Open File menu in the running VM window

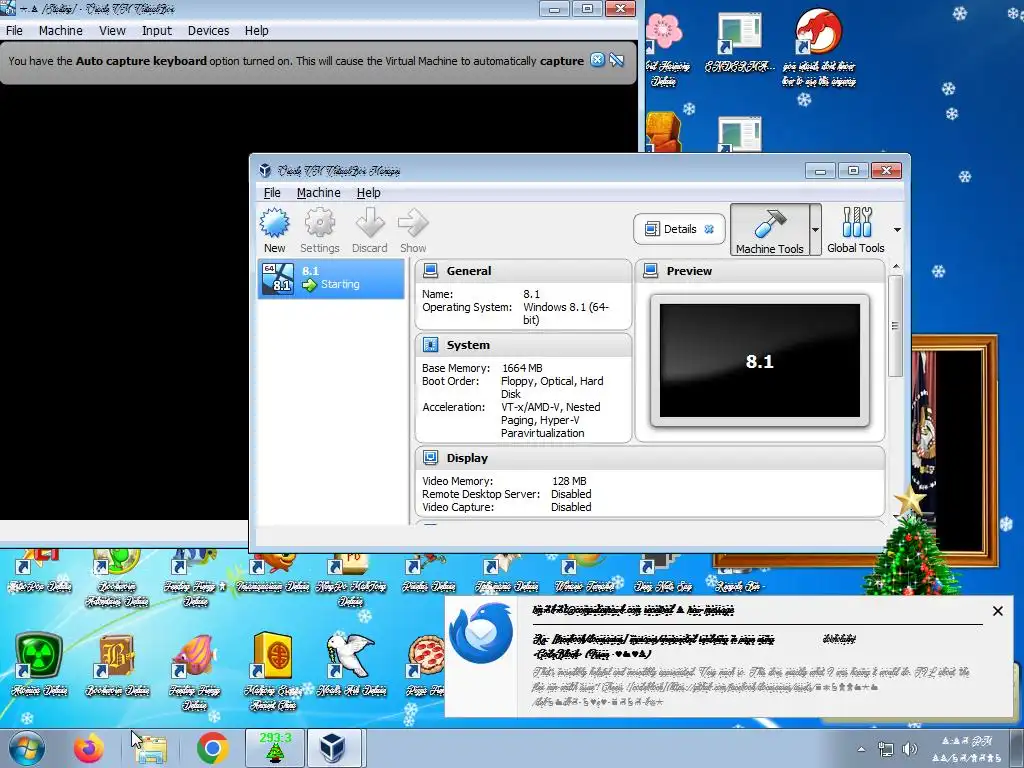14,31
